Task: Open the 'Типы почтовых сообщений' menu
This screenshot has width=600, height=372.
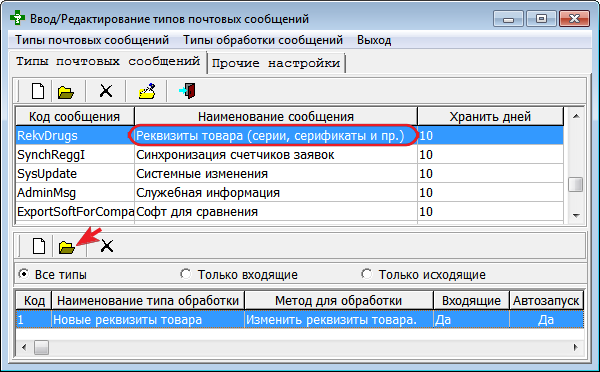Action: click(92, 40)
